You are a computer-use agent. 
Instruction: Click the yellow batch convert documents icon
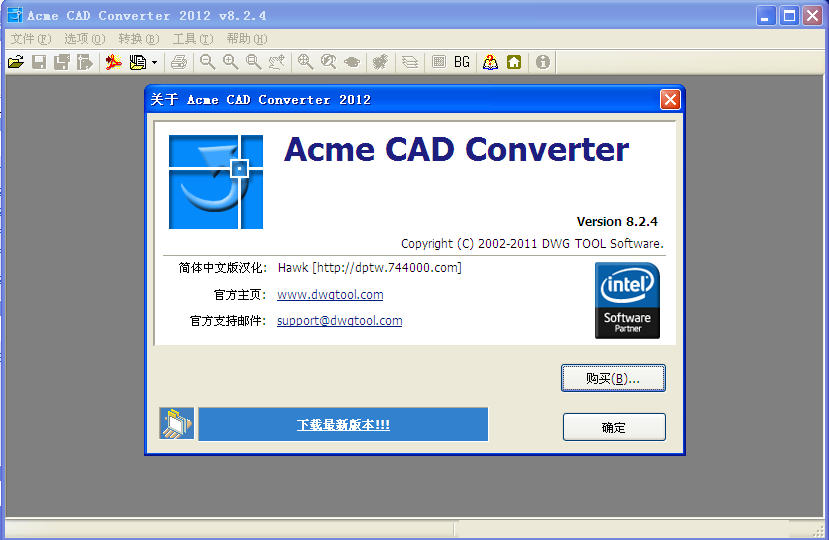pyautogui.click(x=137, y=62)
